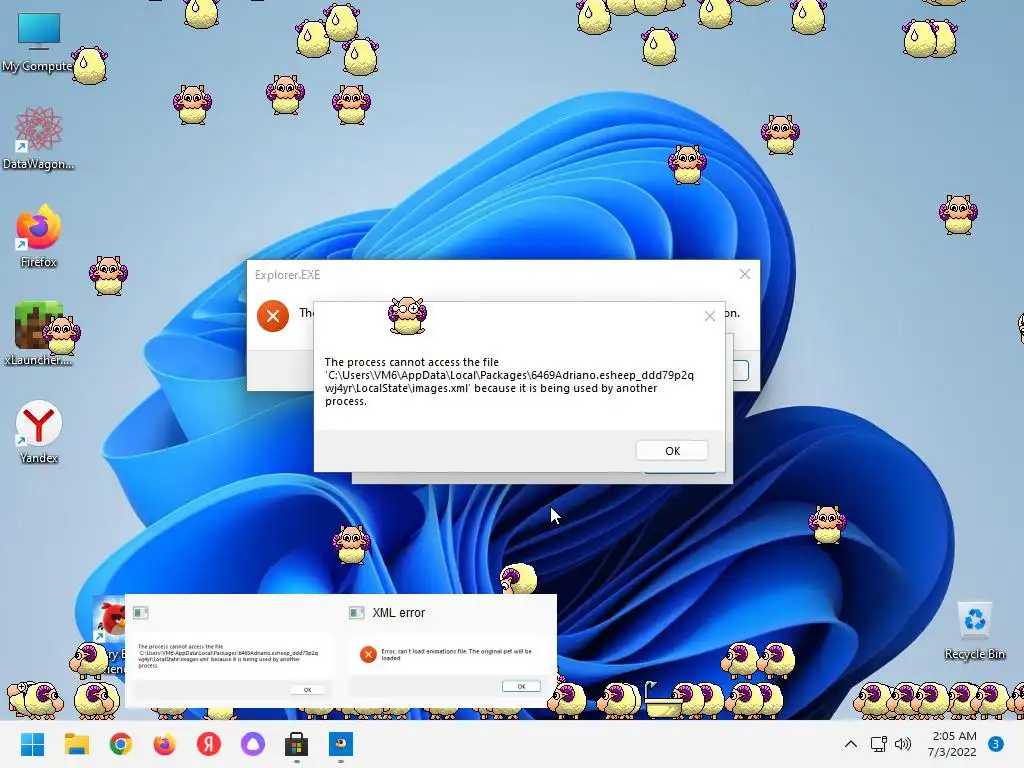Open Microsoft Store from the taskbar

(296, 744)
